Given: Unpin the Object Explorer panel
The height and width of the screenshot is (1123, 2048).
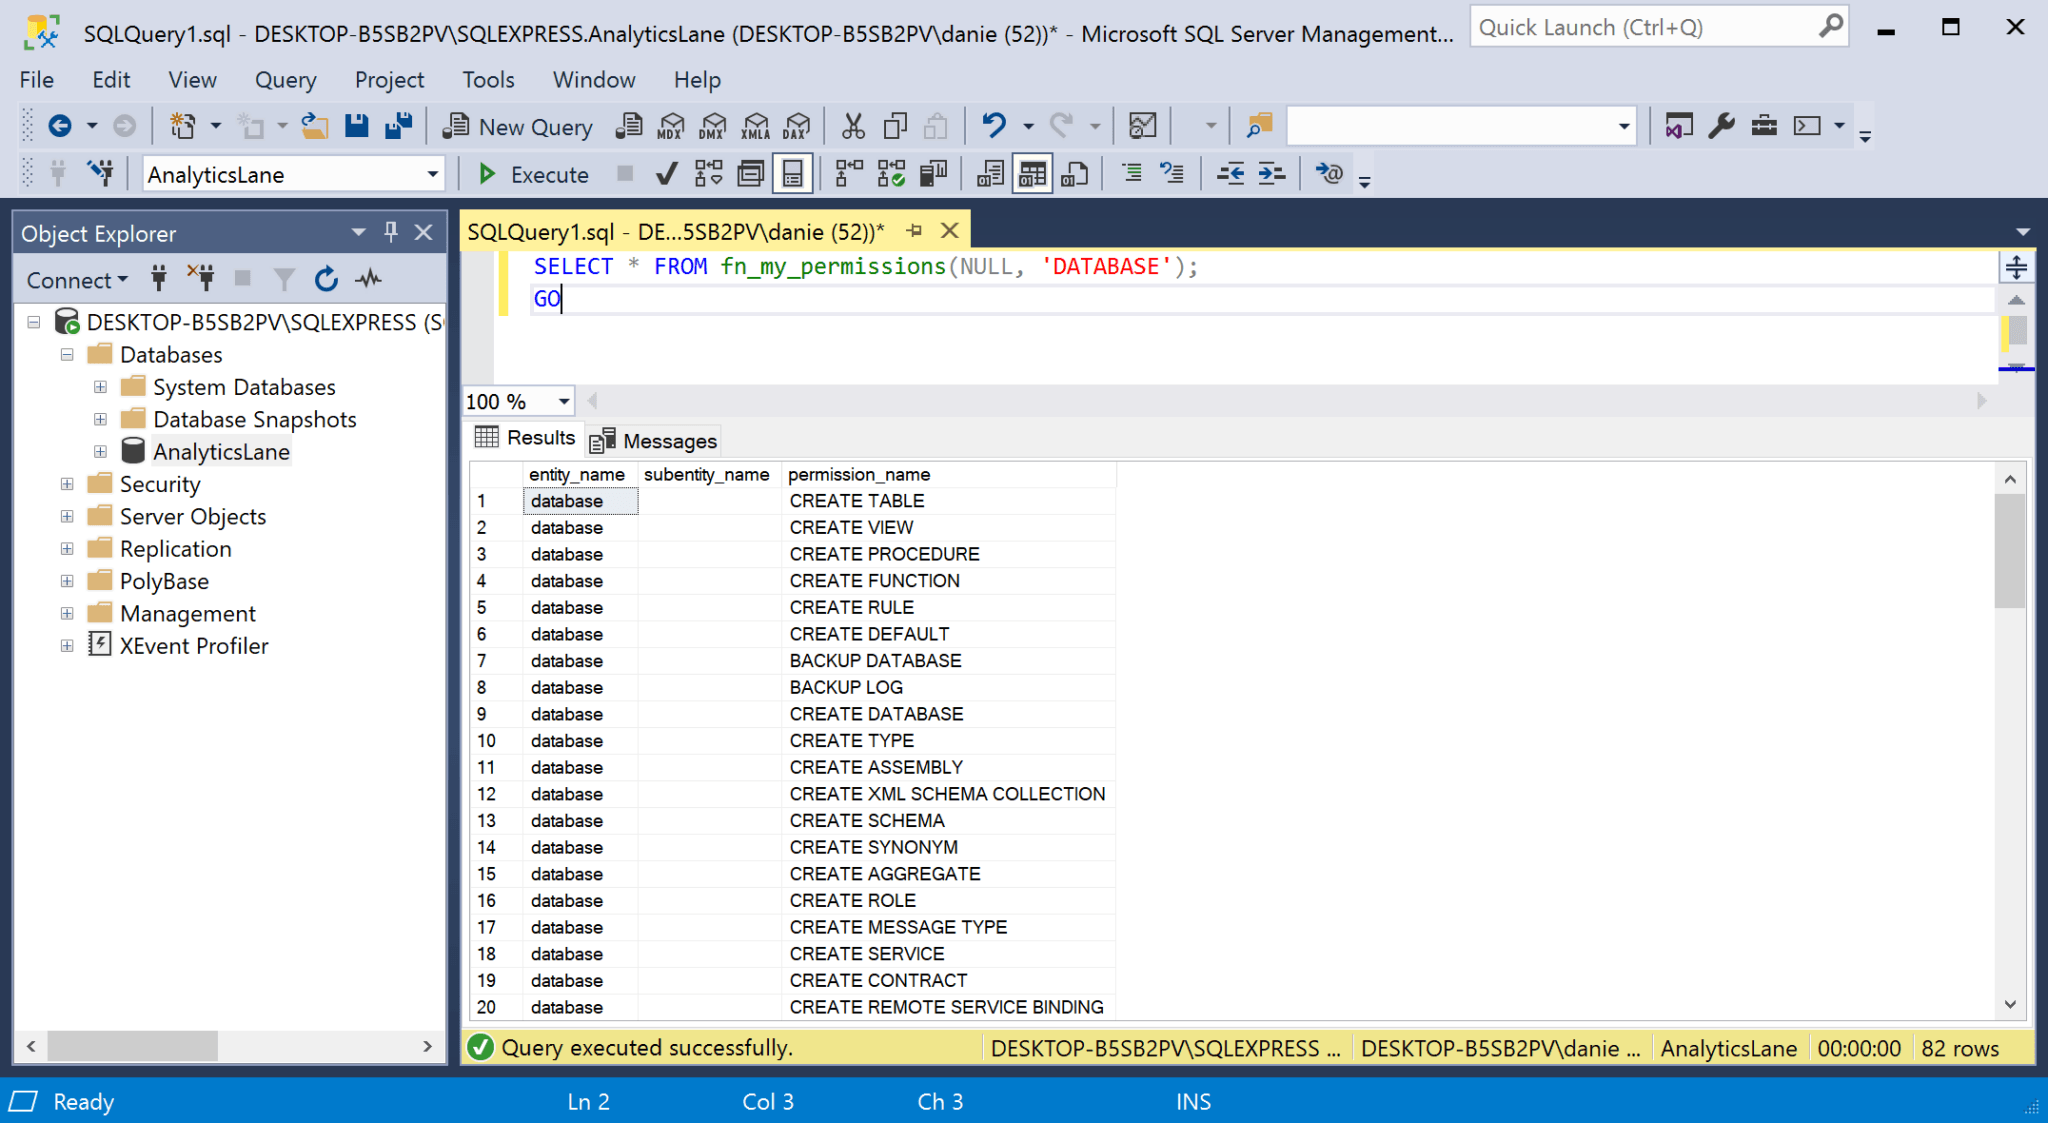Looking at the screenshot, I should 390,232.
